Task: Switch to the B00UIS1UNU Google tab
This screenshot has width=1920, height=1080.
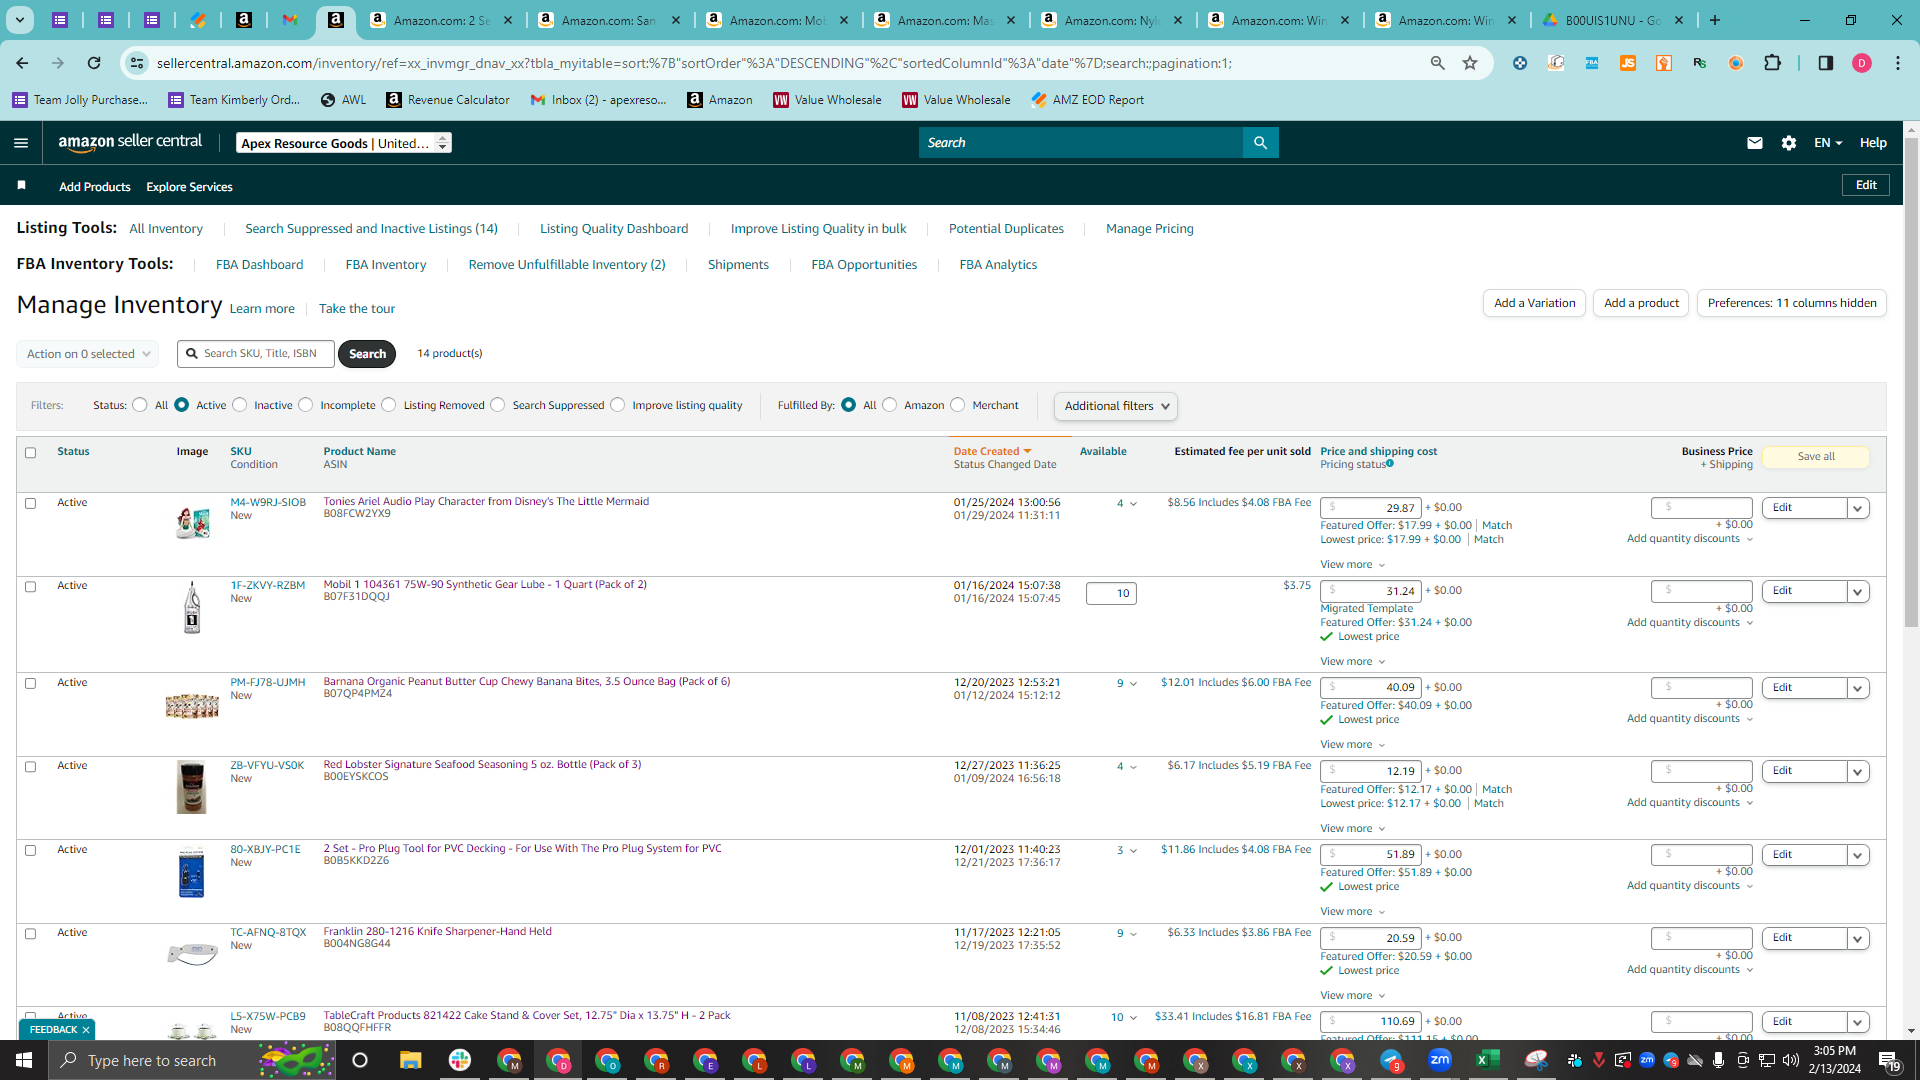Action: [1615, 20]
